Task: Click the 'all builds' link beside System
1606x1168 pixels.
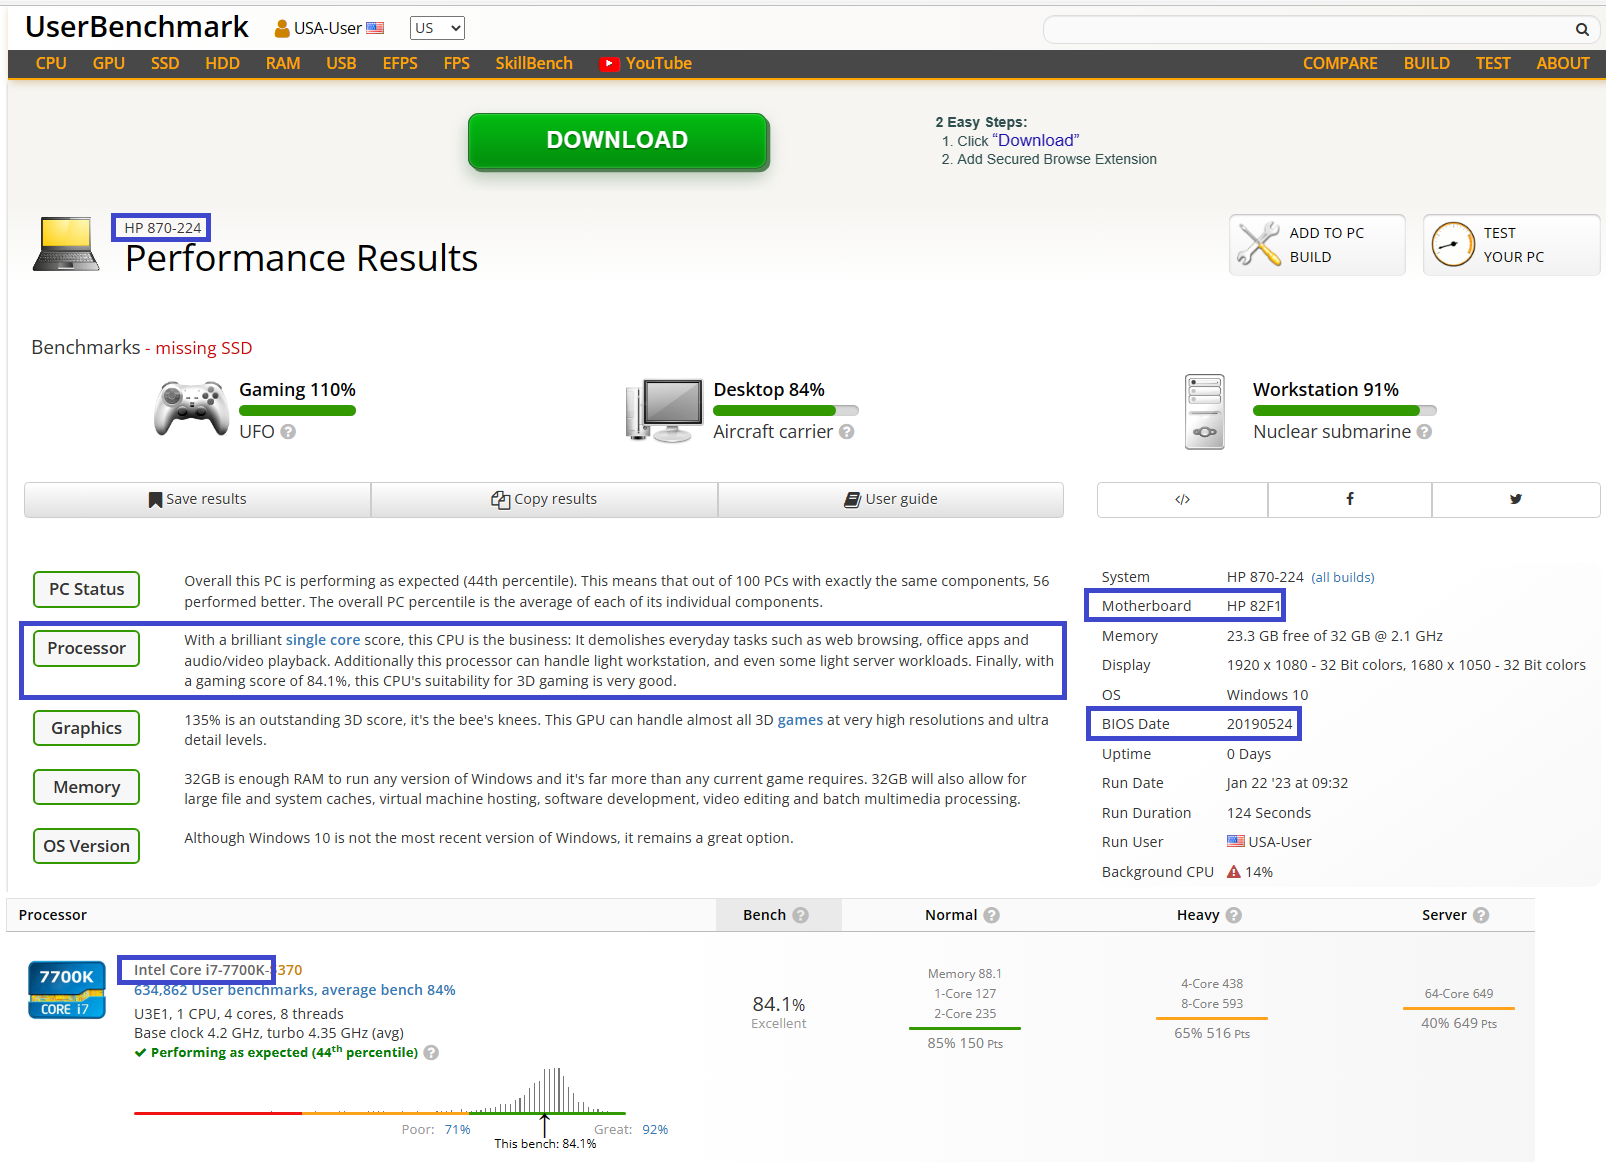Action: 1344,577
